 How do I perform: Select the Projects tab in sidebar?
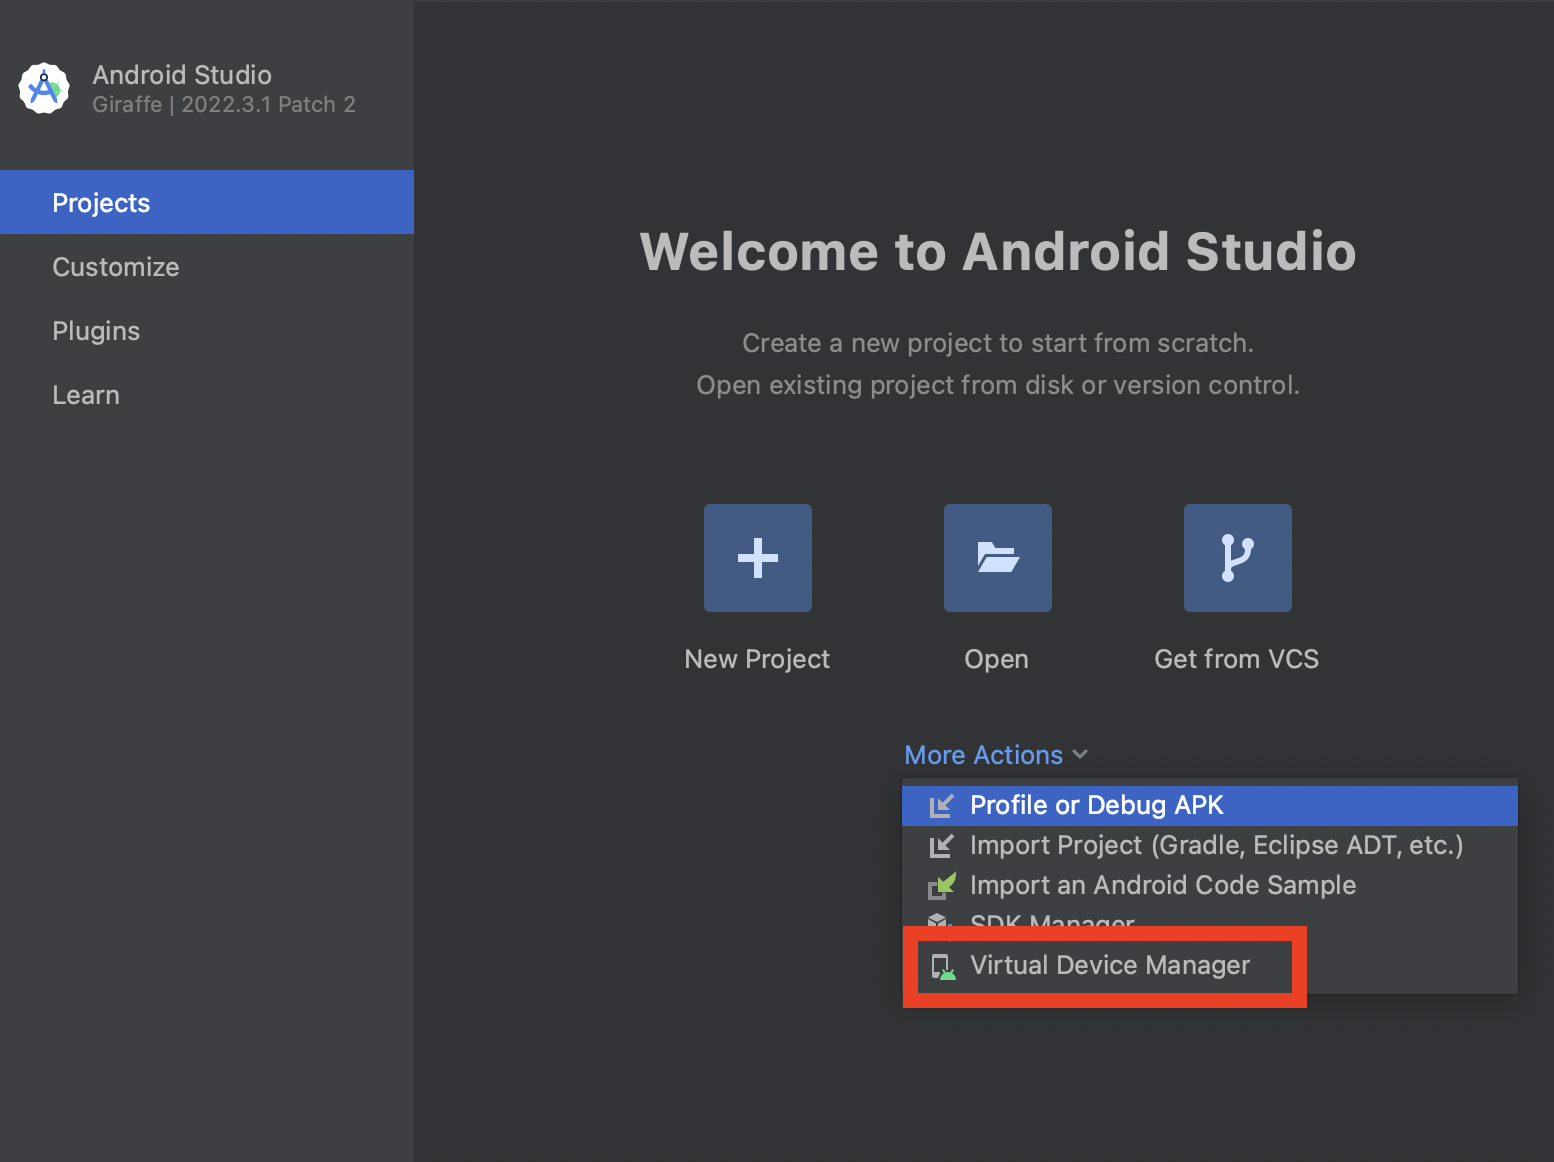[207, 202]
